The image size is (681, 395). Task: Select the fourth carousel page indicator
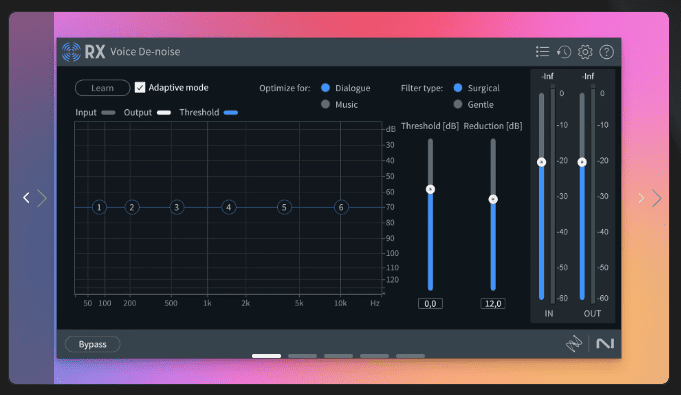(x=374, y=356)
